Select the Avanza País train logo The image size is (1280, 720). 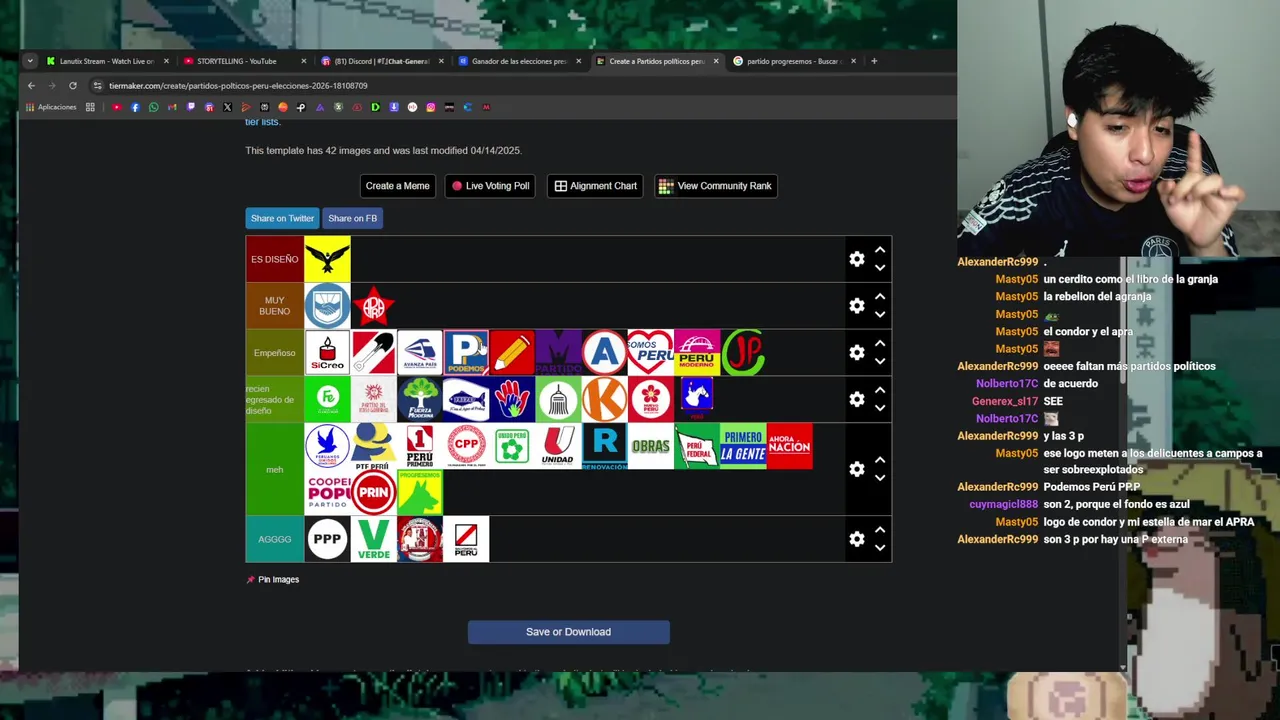coord(420,352)
